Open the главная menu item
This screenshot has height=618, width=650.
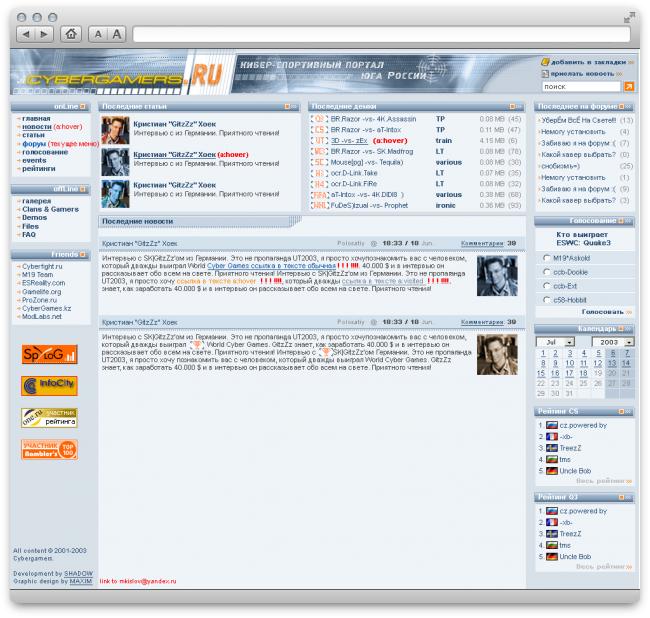point(35,119)
